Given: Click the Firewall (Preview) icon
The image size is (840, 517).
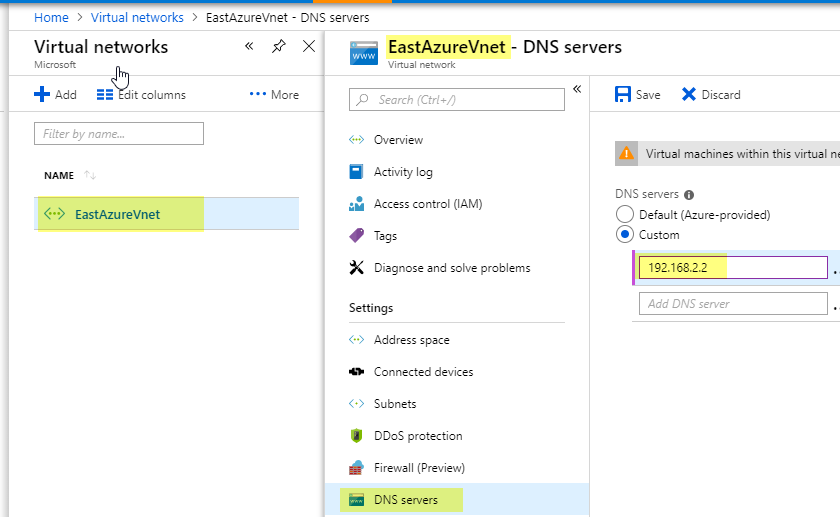Looking at the screenshot, I should click(356, 467).
